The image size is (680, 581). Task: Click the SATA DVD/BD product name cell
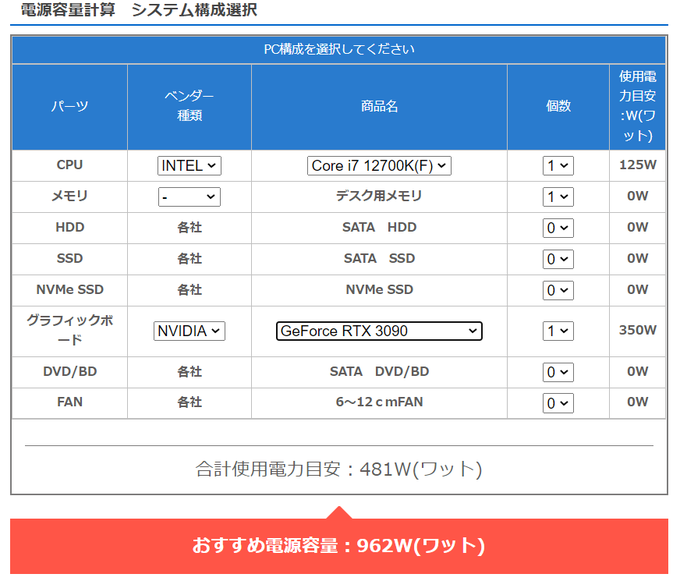pos(379,372)
